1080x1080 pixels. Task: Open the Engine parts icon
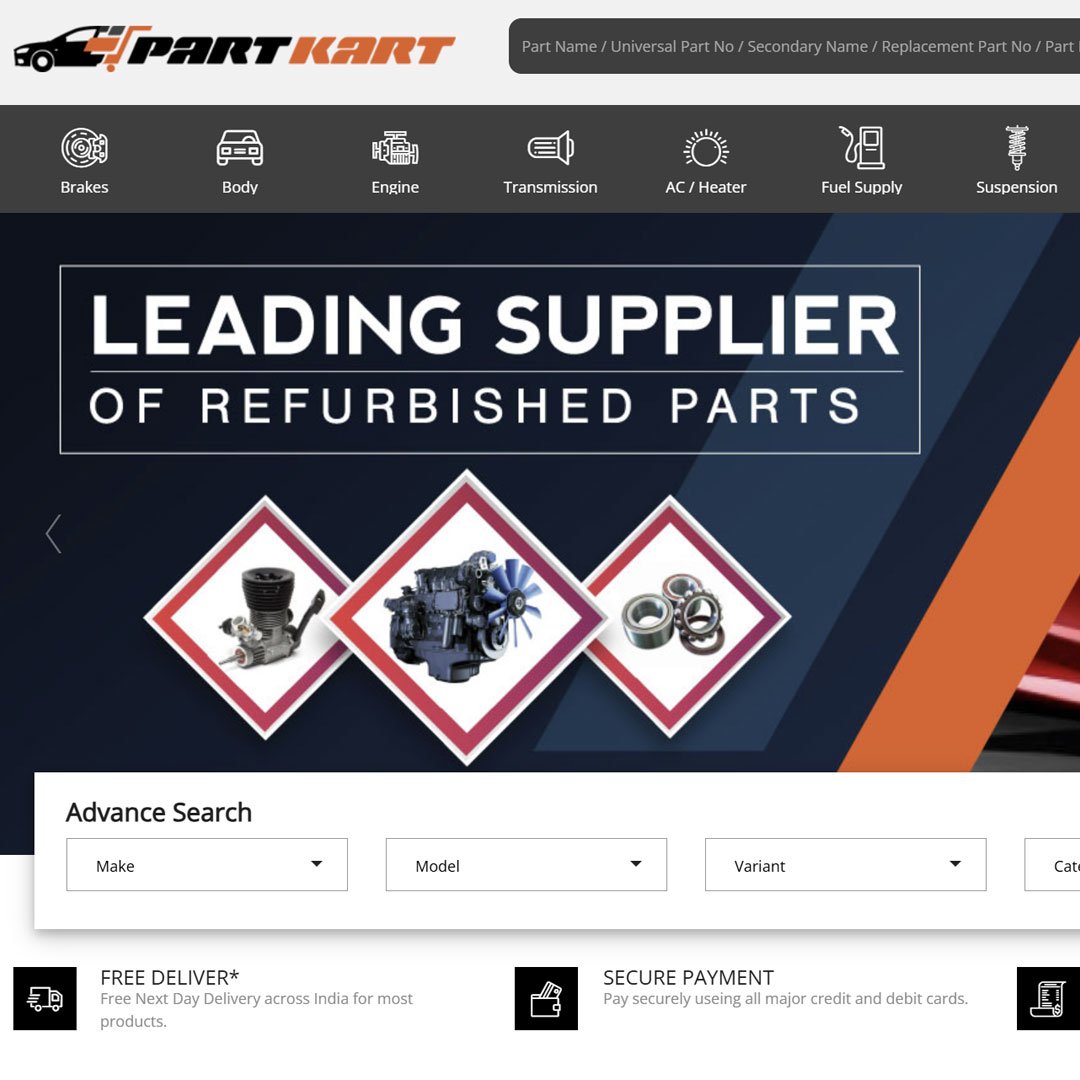tap(395, 147)
